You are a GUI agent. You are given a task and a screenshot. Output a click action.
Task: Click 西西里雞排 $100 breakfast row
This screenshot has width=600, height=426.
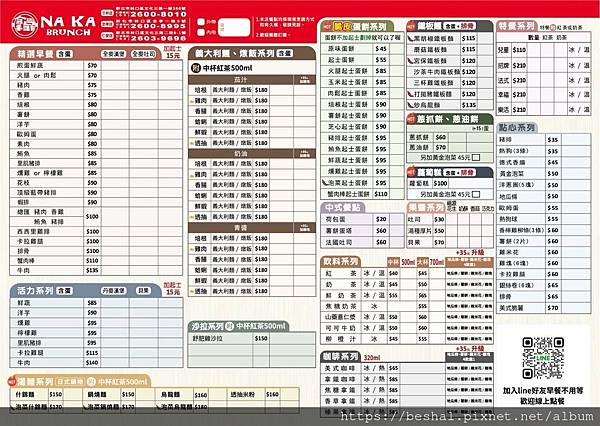click(96, 232)
